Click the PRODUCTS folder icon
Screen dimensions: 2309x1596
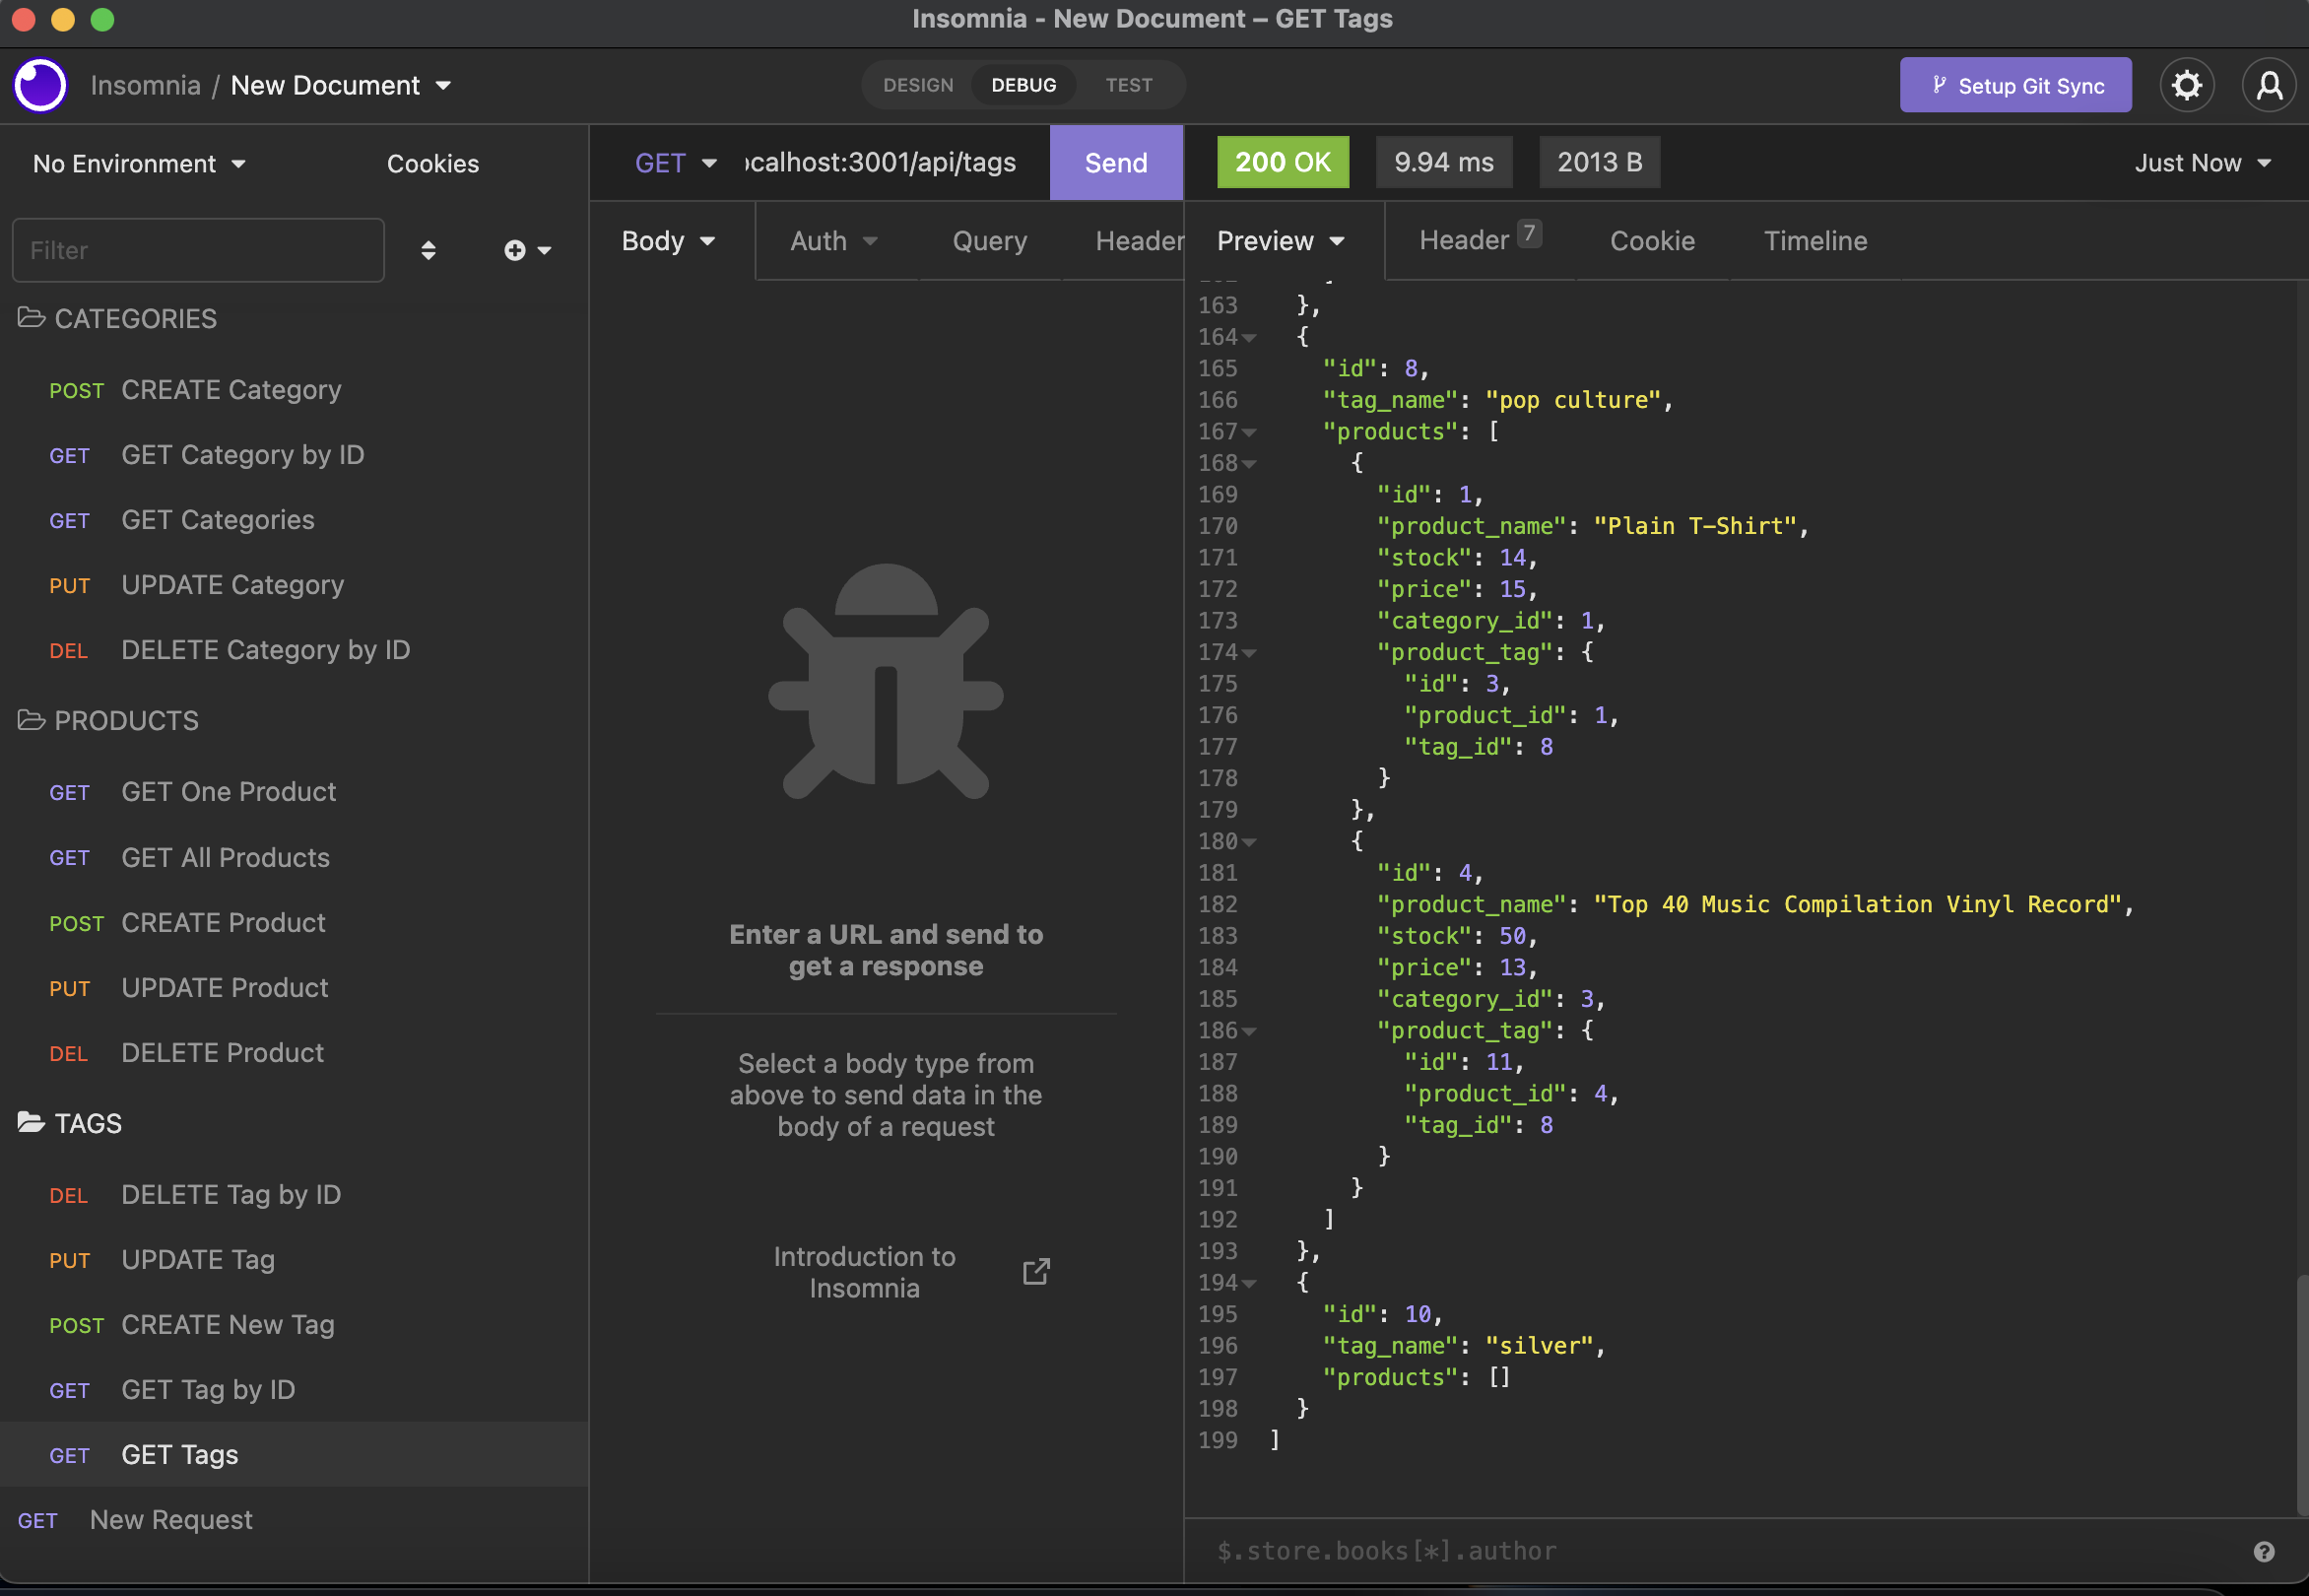31,720
